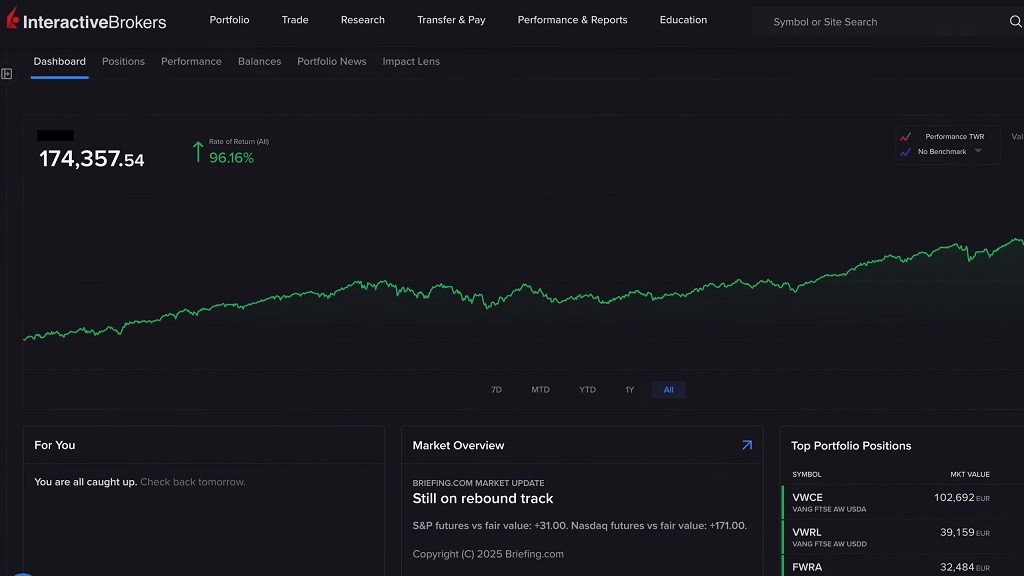
Task: Switch to the Positions tab
Action: [x=123, y=61]
